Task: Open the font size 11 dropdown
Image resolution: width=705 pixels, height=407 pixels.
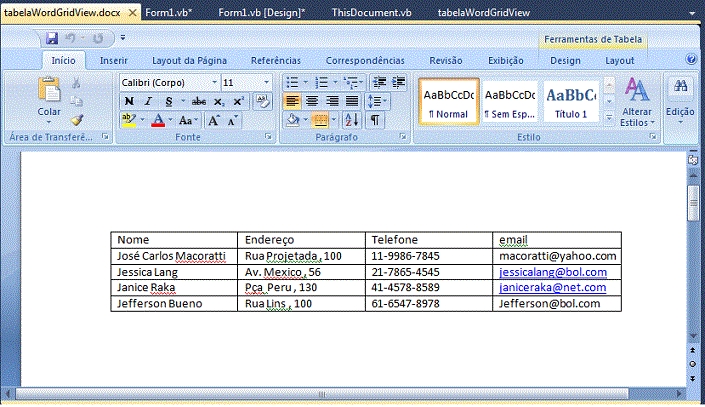Action: tap(267, 82)
